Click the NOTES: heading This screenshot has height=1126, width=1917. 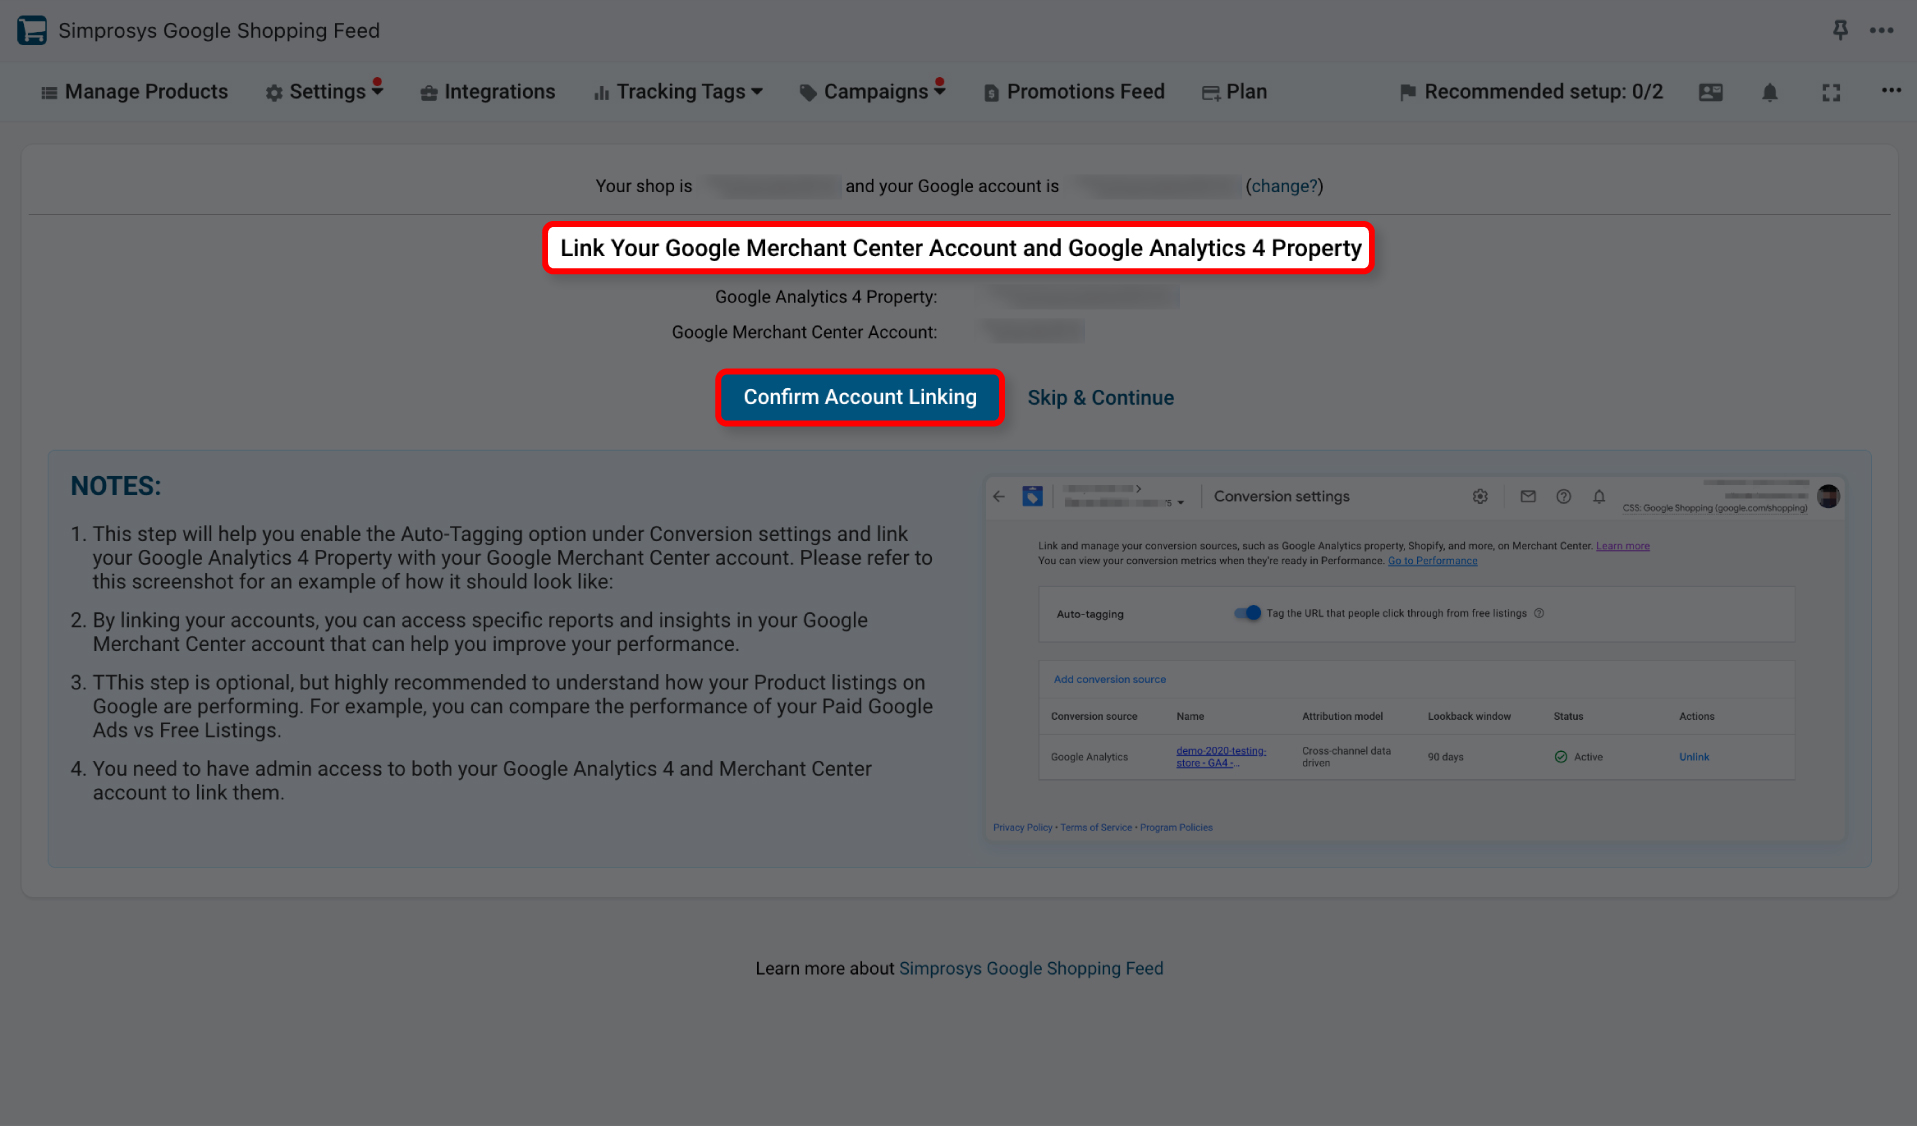116,486
